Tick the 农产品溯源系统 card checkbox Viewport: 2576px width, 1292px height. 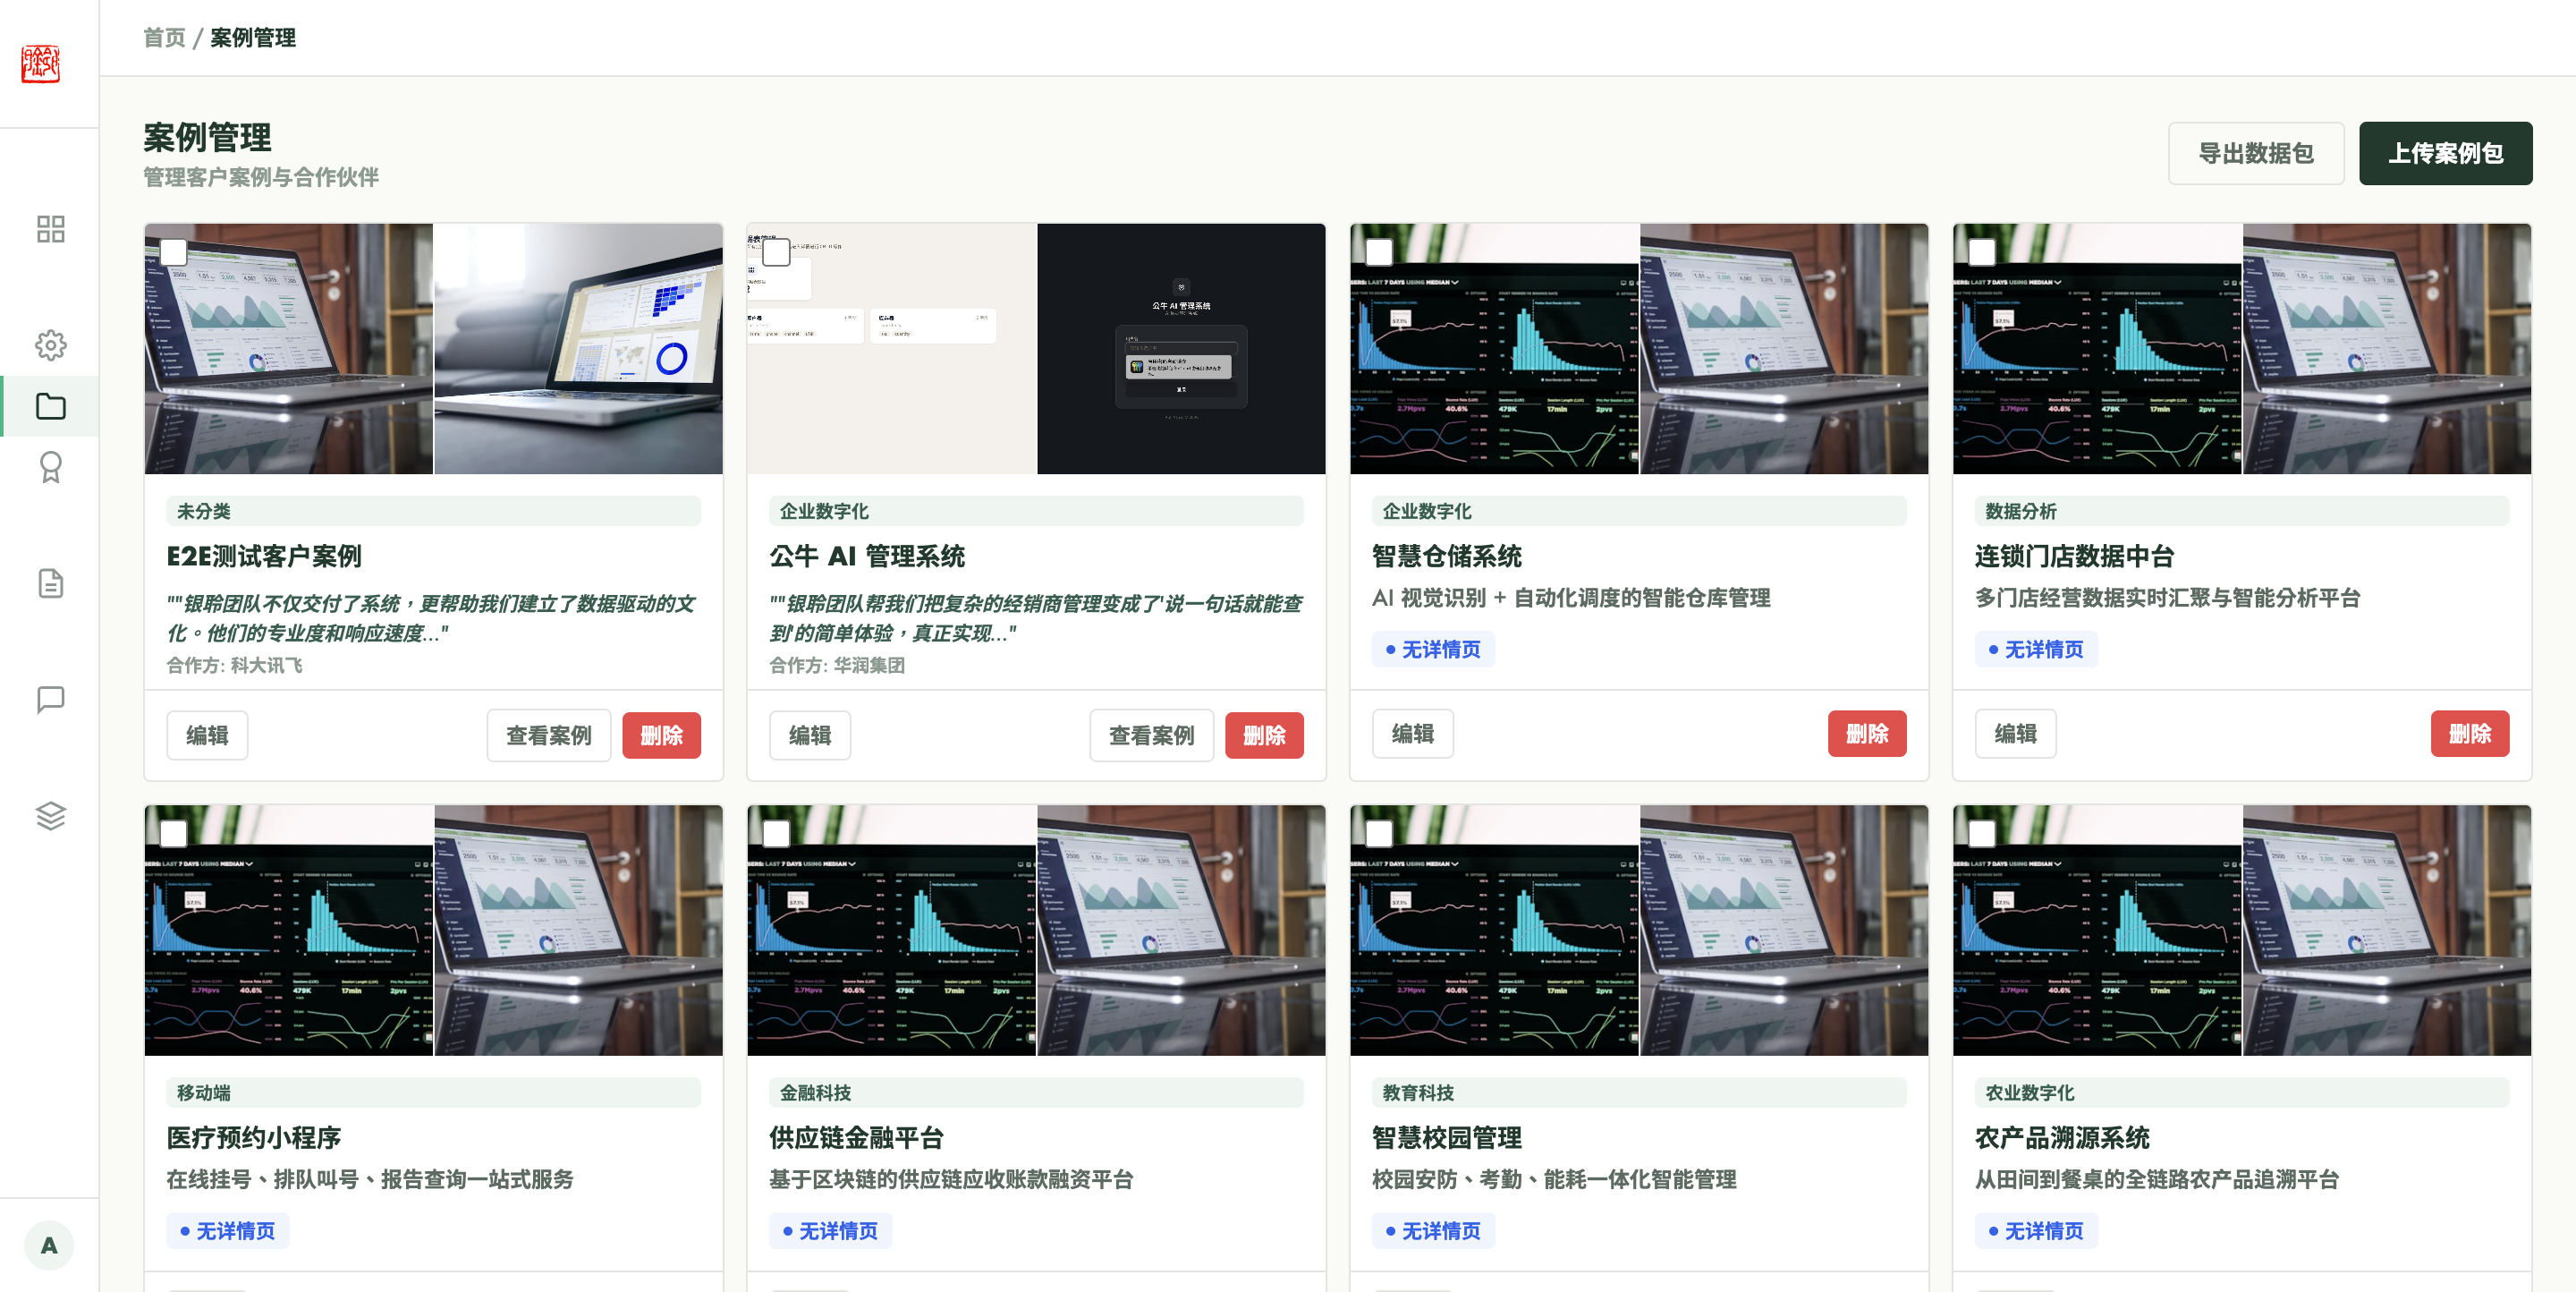coord(1983,834)
